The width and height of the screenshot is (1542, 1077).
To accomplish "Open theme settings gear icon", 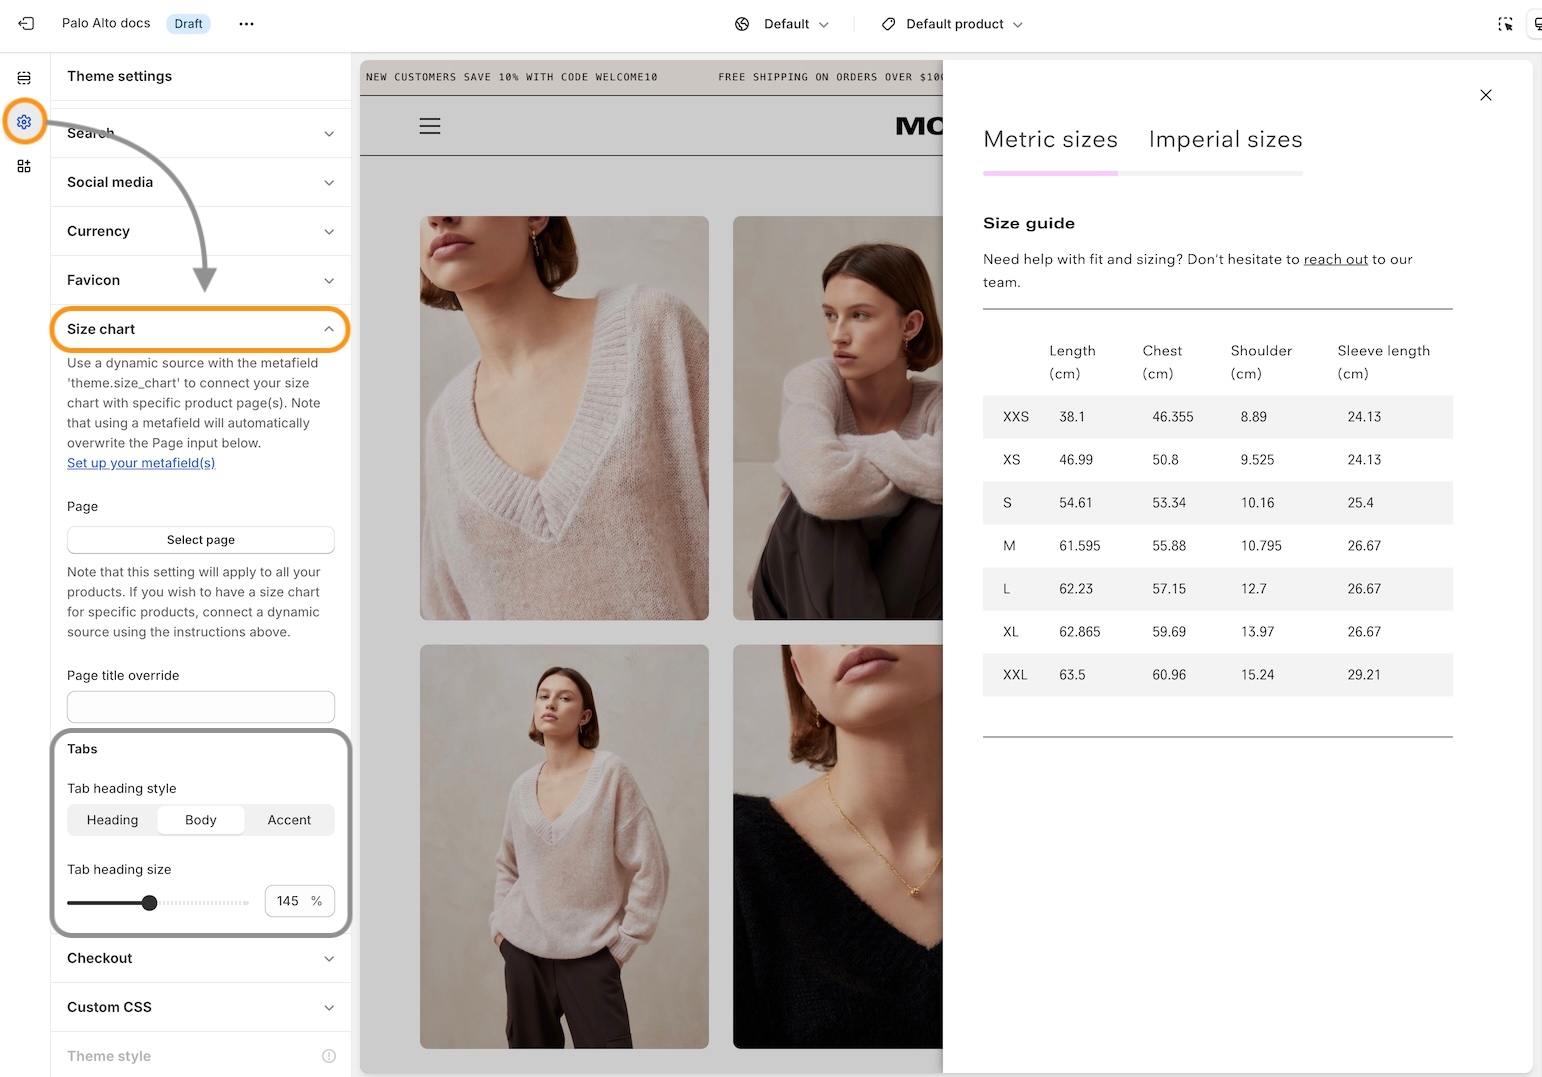I will click(24, 122).
